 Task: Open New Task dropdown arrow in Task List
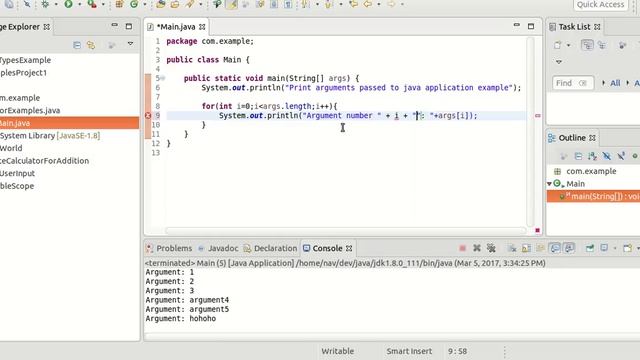tap(568, 45)
